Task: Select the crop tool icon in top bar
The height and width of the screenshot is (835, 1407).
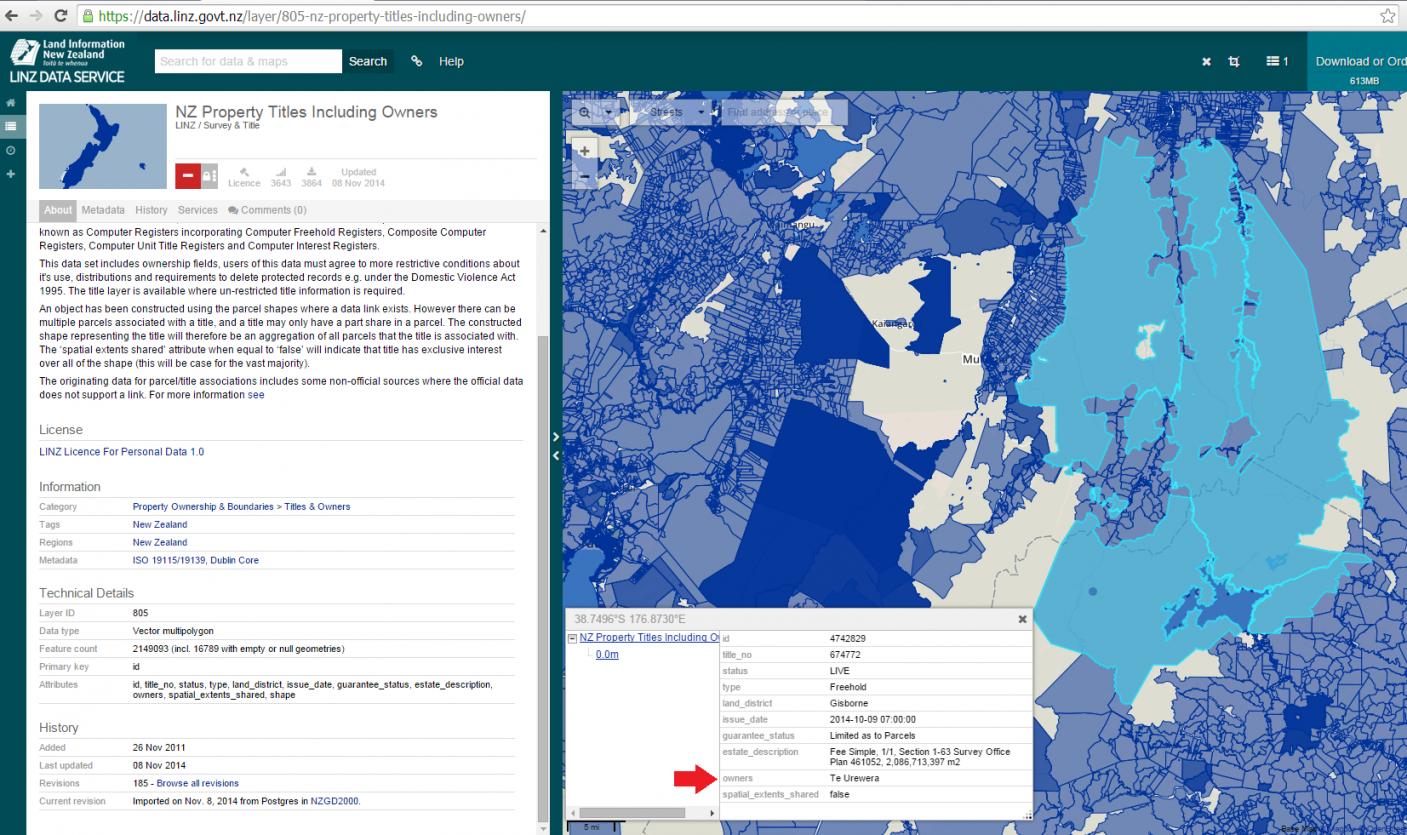Action: (x=1234, y=61)
